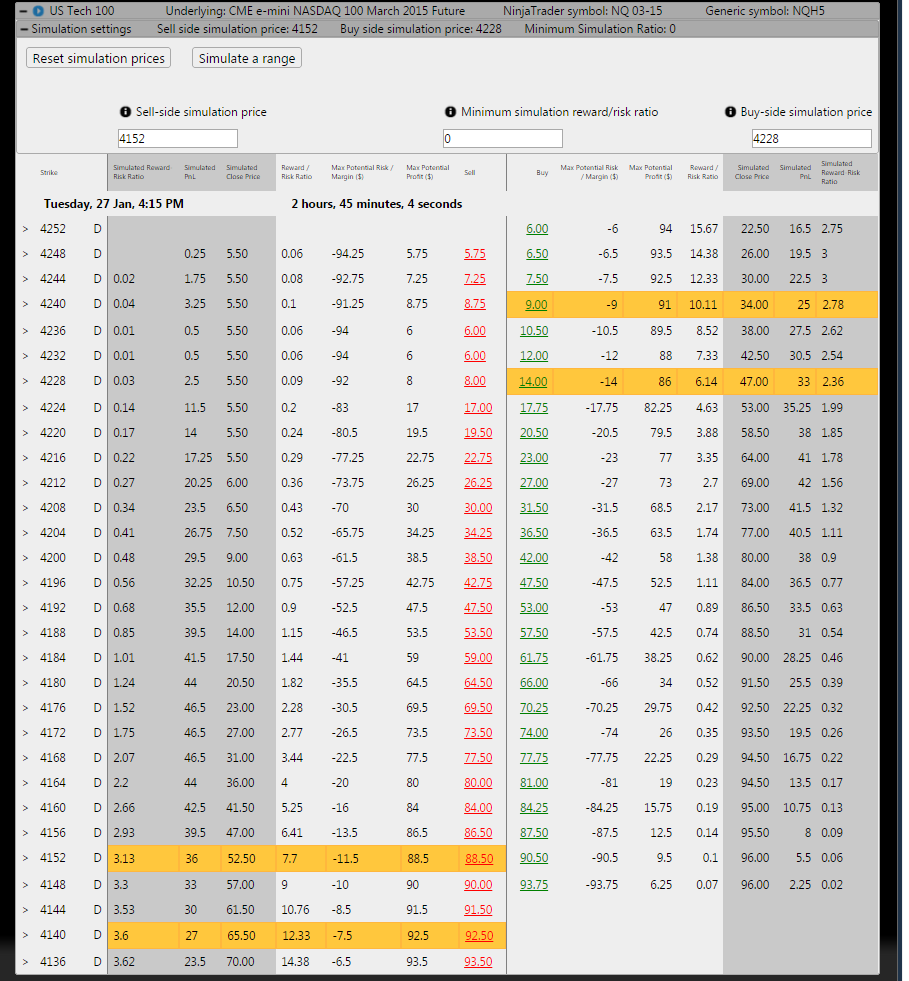Open buy price 9.00 on strike 4240
The height and width of the screenshot is (981, 909).
pyautogui.click(x=536, y=305)
